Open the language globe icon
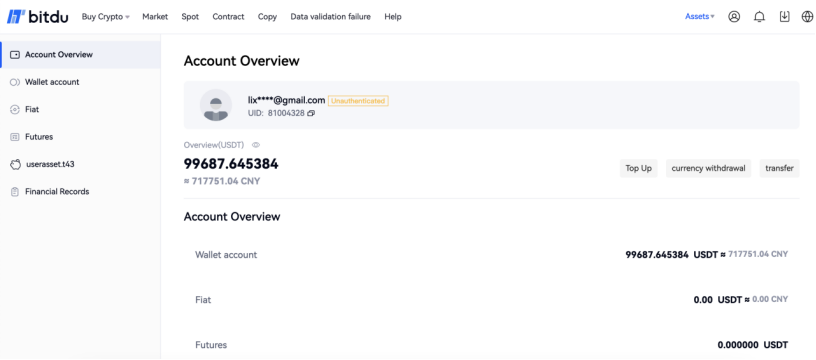The image size is (816, 360). 807,17
